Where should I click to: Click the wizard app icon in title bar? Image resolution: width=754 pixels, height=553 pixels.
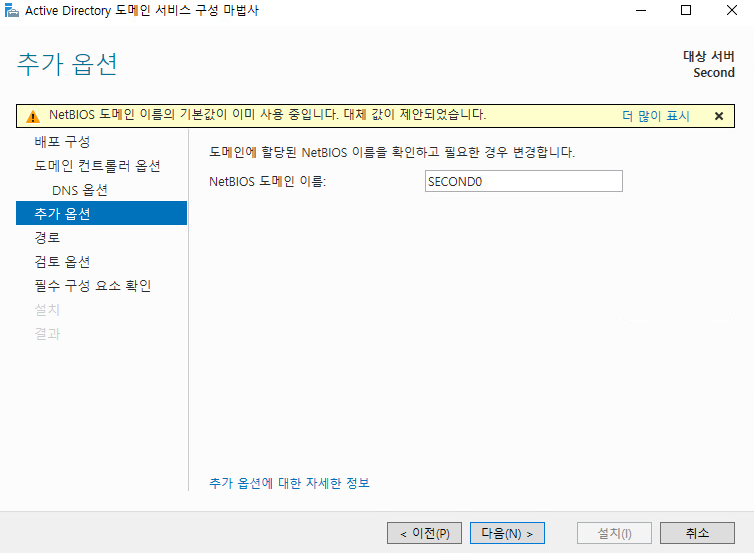click(12, 10)
